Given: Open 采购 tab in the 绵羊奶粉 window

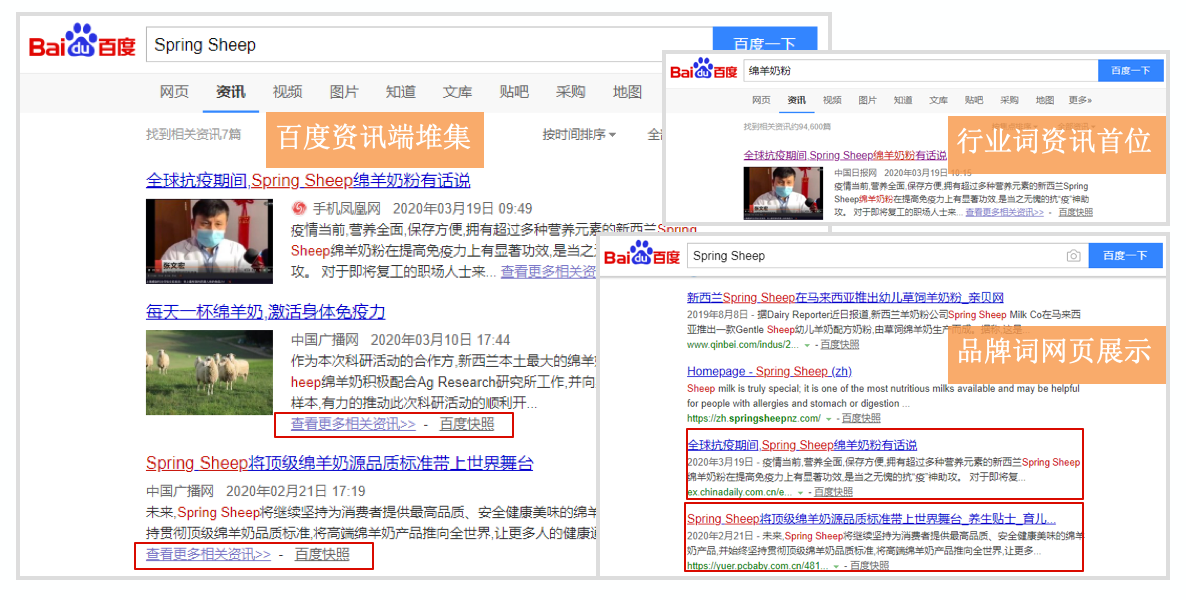Looking at the screenshot, I should 1010,100.
